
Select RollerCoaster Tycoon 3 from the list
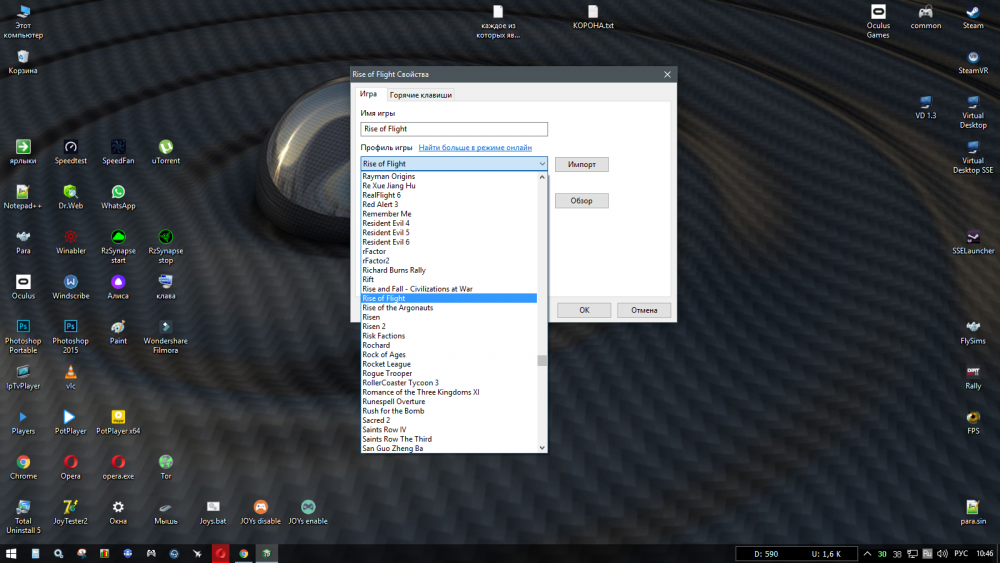point(400,383)
